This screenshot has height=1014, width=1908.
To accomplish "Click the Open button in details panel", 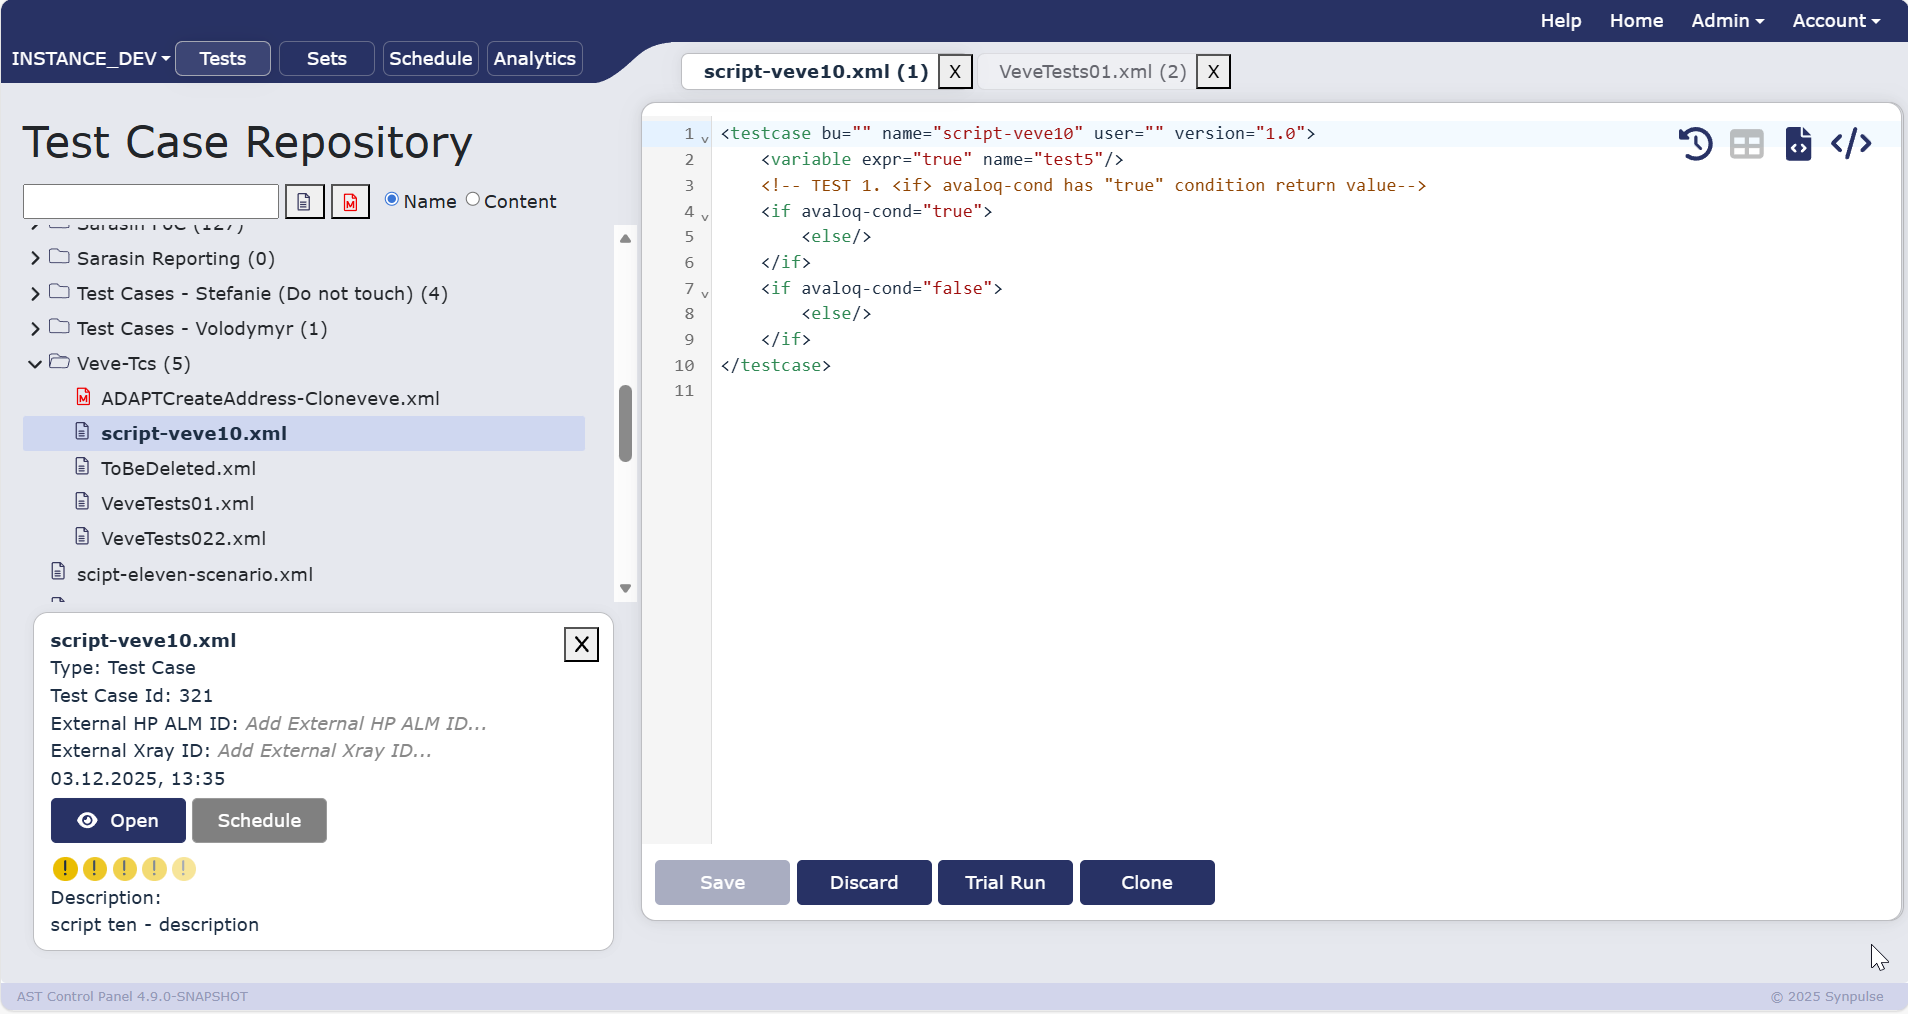I will point(118,820).
